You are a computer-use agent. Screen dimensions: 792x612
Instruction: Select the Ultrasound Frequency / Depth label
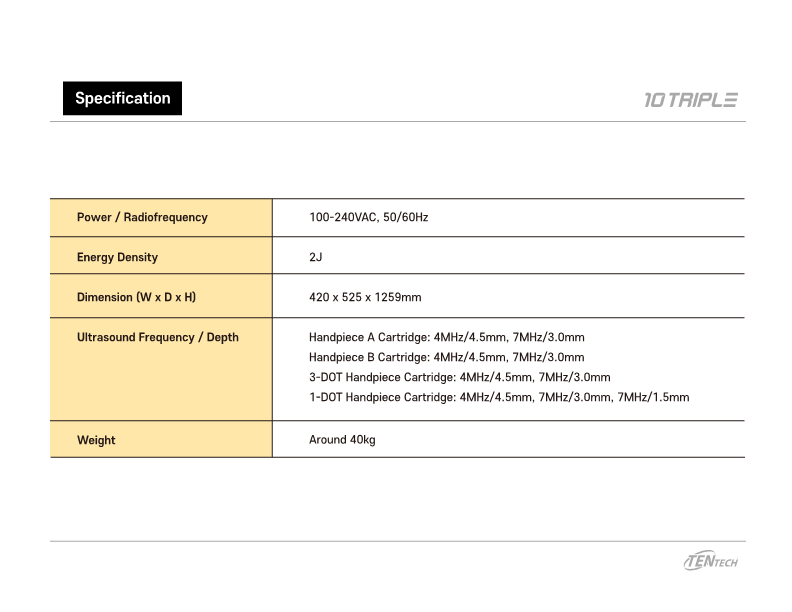[x=157, y=337]
